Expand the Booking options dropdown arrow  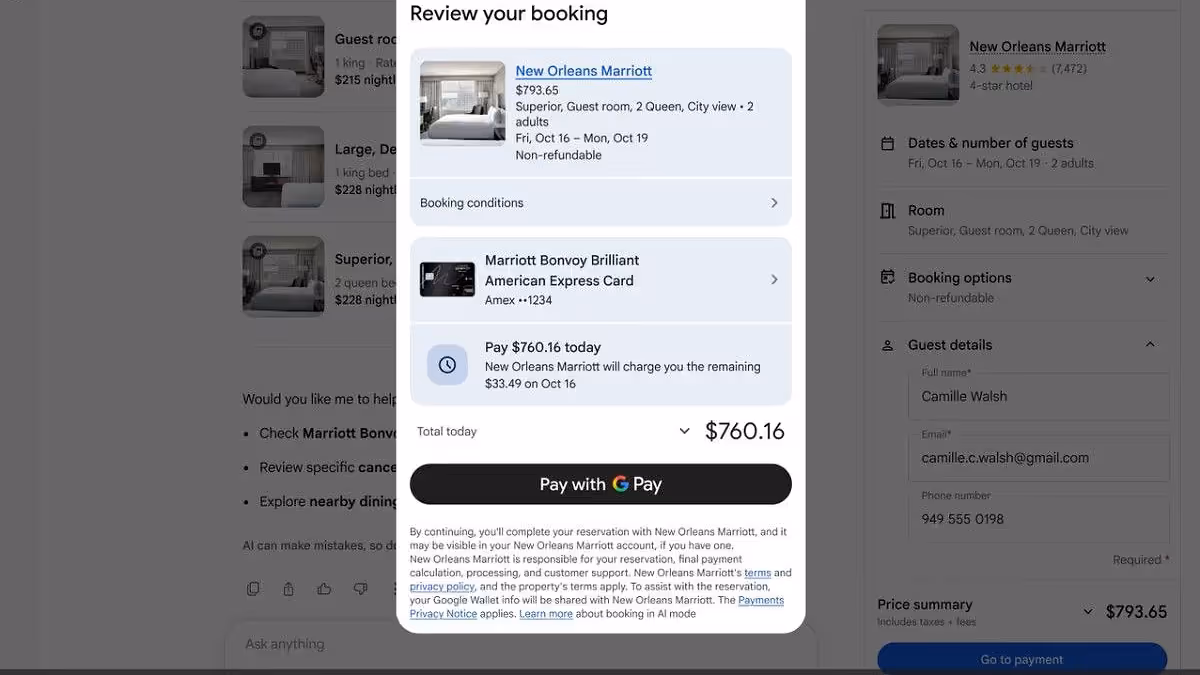coord(1150,279)
